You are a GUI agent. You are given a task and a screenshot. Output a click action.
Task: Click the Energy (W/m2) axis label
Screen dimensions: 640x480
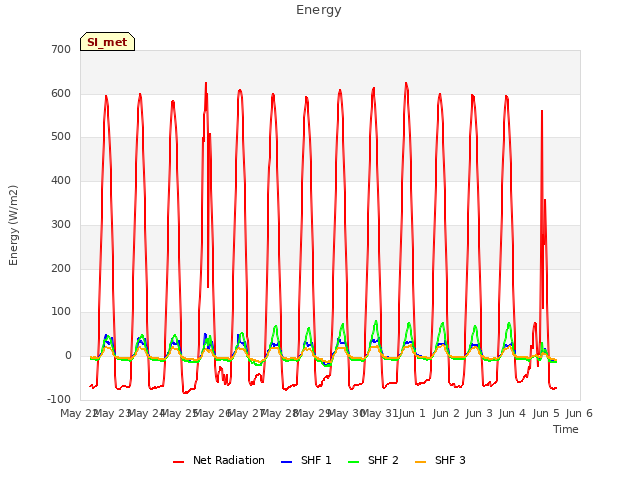point(13,225)
